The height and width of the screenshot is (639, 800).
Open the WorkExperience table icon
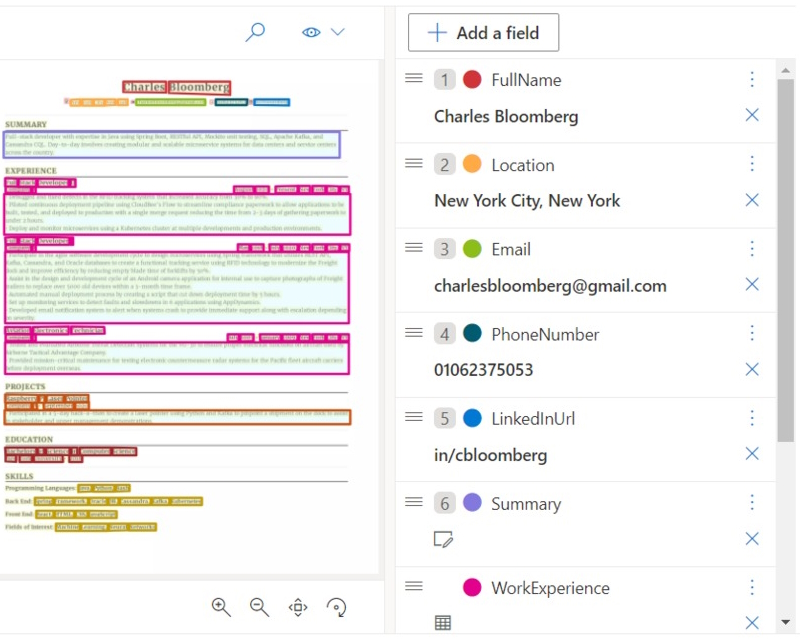(x=443, y=623)
